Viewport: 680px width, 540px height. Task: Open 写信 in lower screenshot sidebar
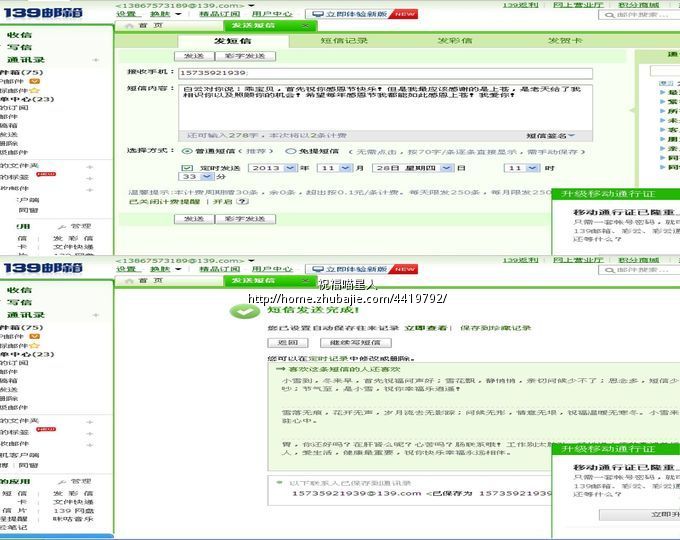(20, 302)
